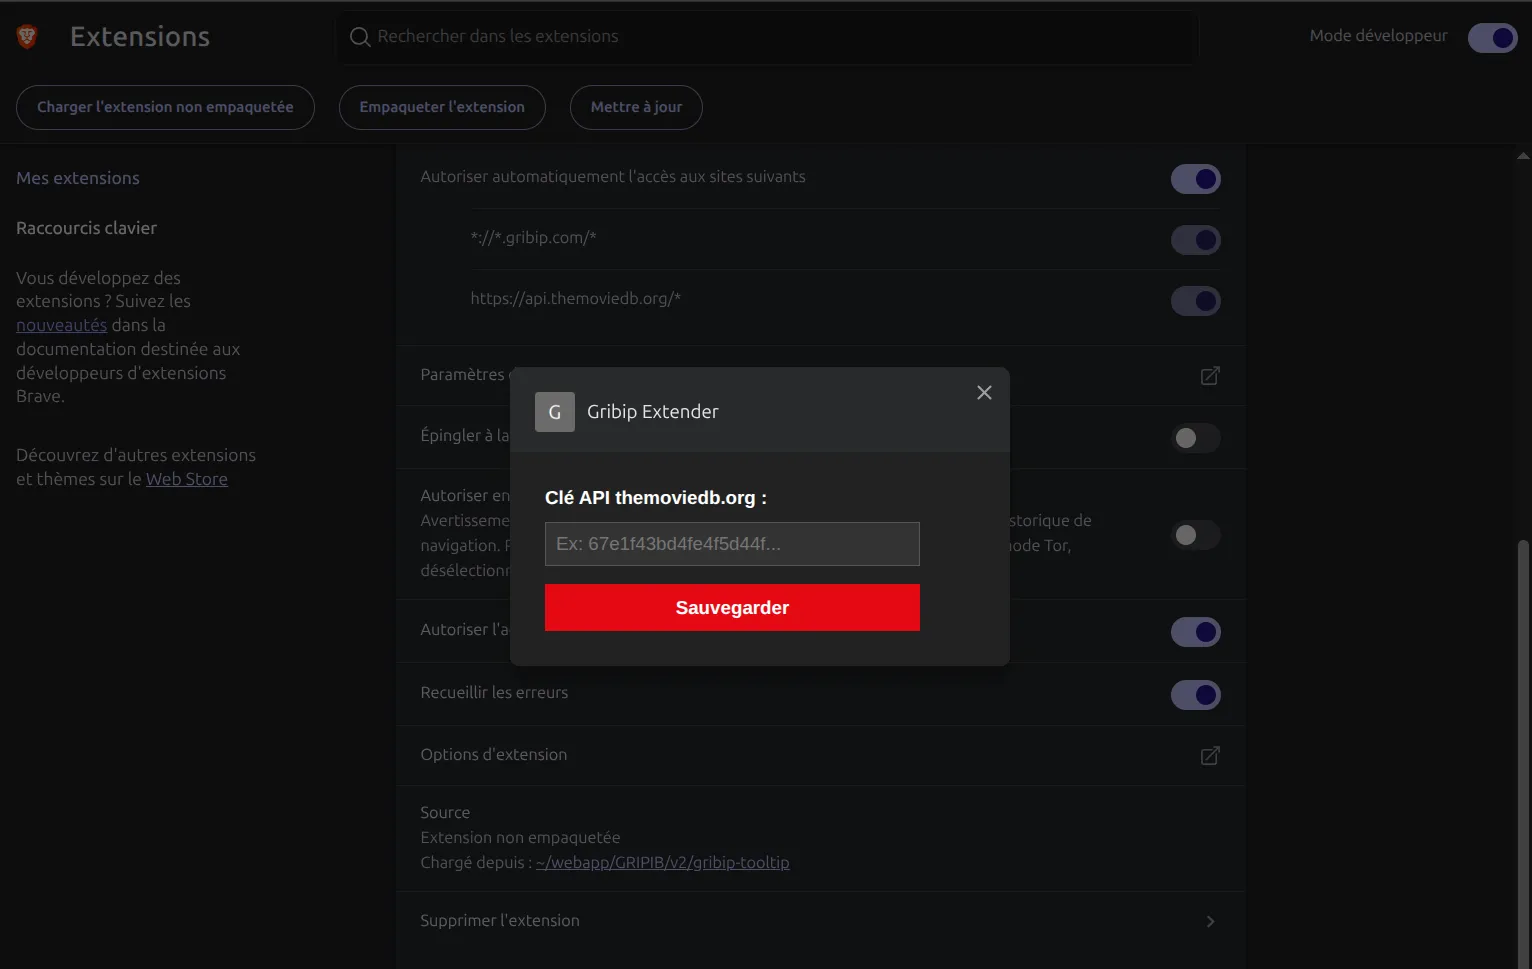Open the nouveautés documentation link
Viewport: 1532px width, 969px height.
pyautogui.click(x=61, y=325)
